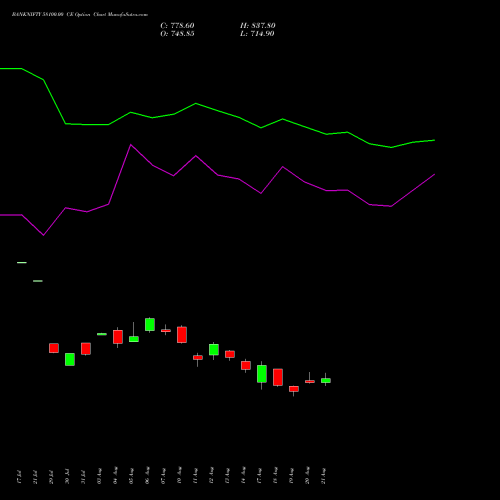Select the red candle for 04 Aug
The image size is (500, 500).
(118, 337)
